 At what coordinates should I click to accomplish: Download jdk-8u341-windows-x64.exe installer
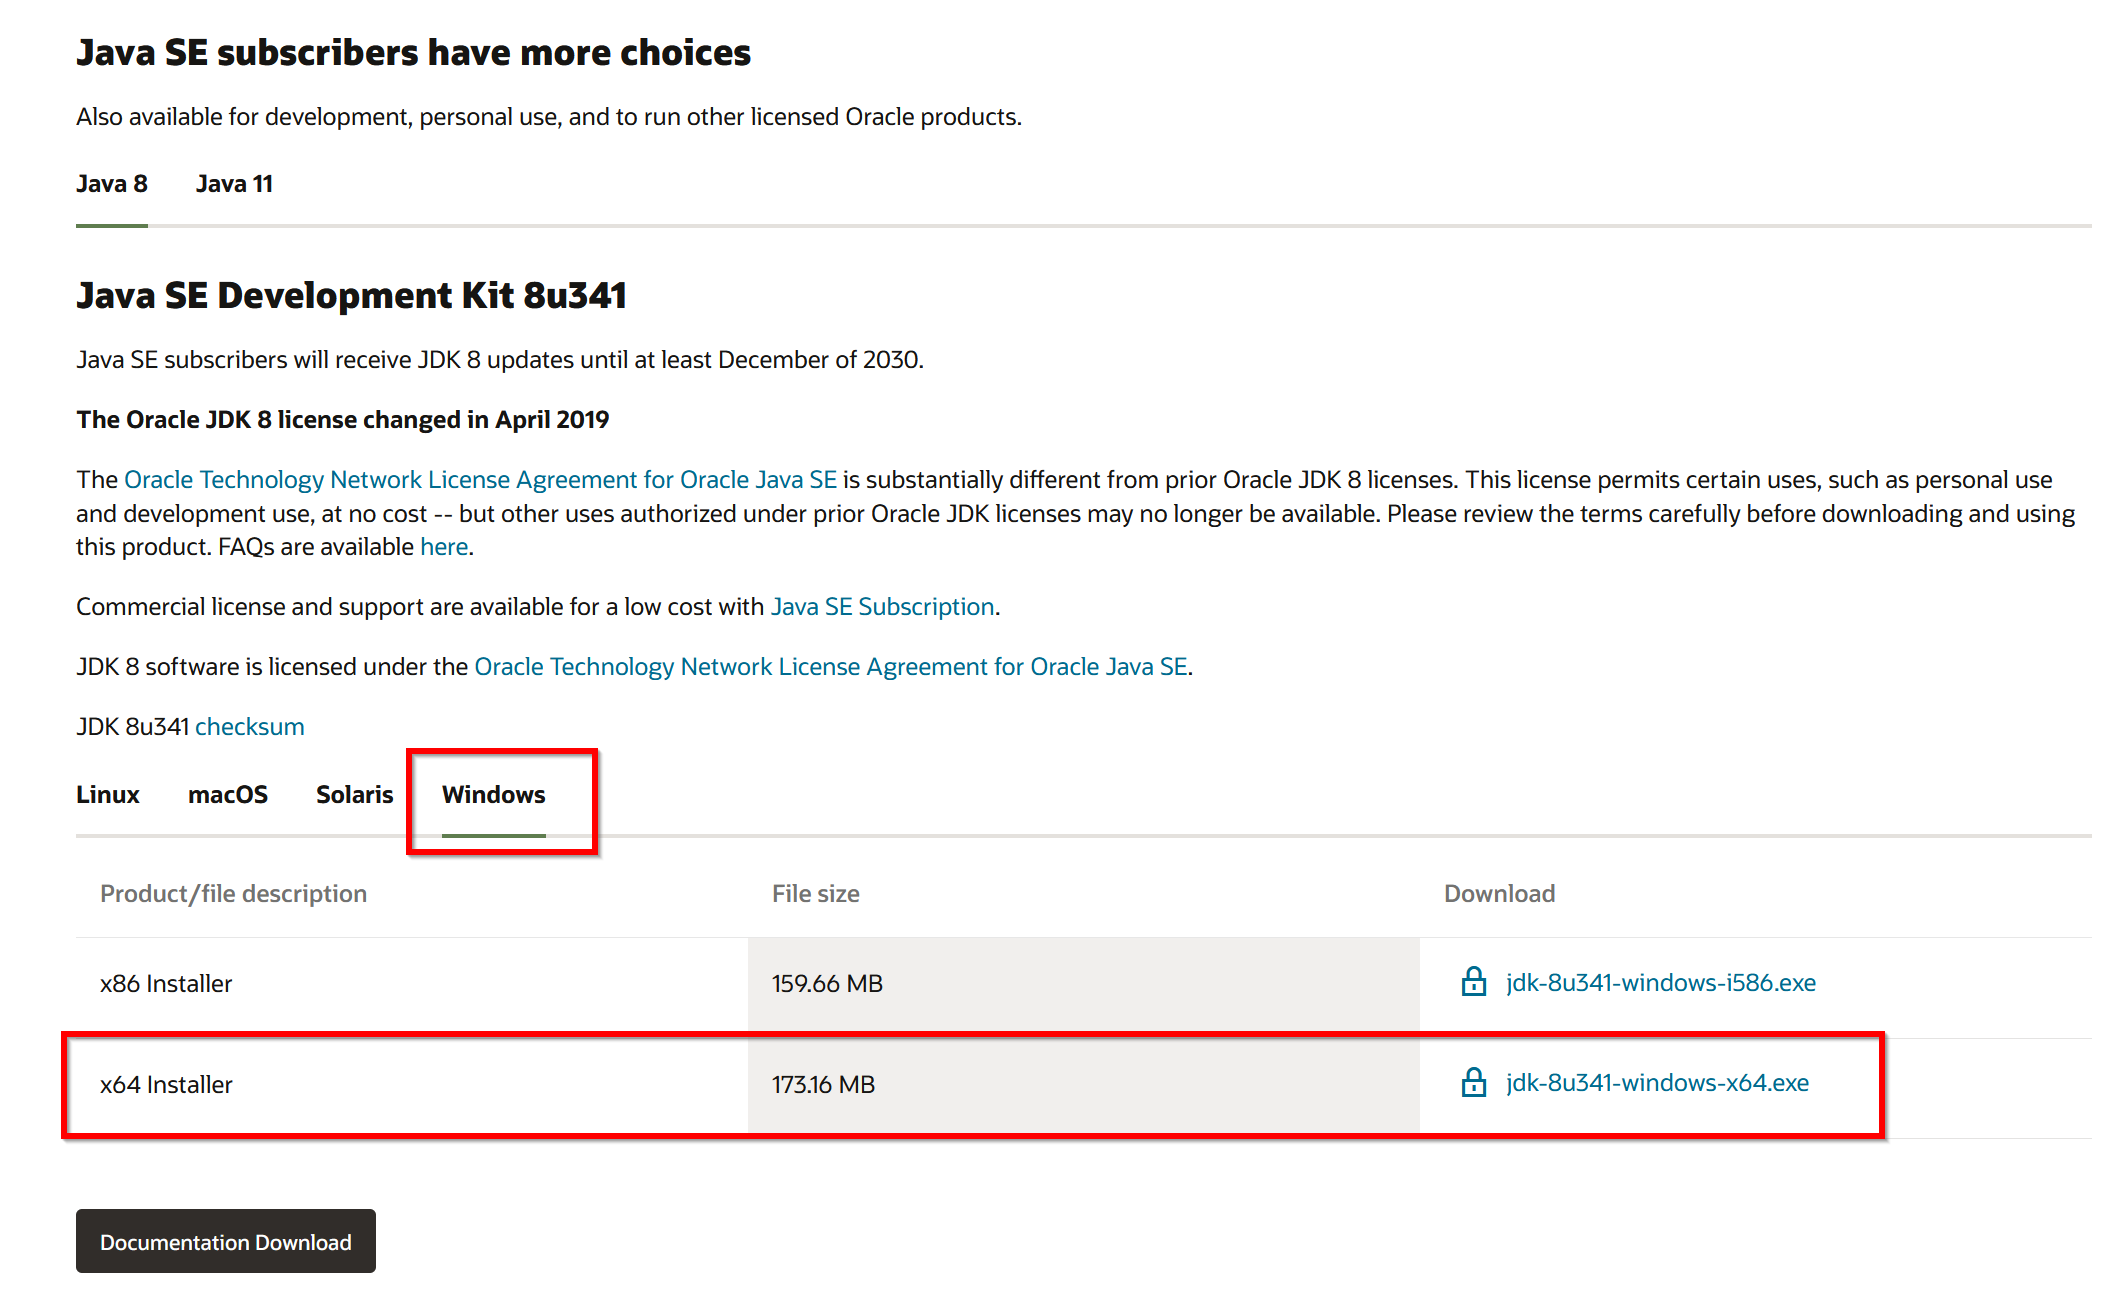pyautogui.click(x=1657, y=1083)
